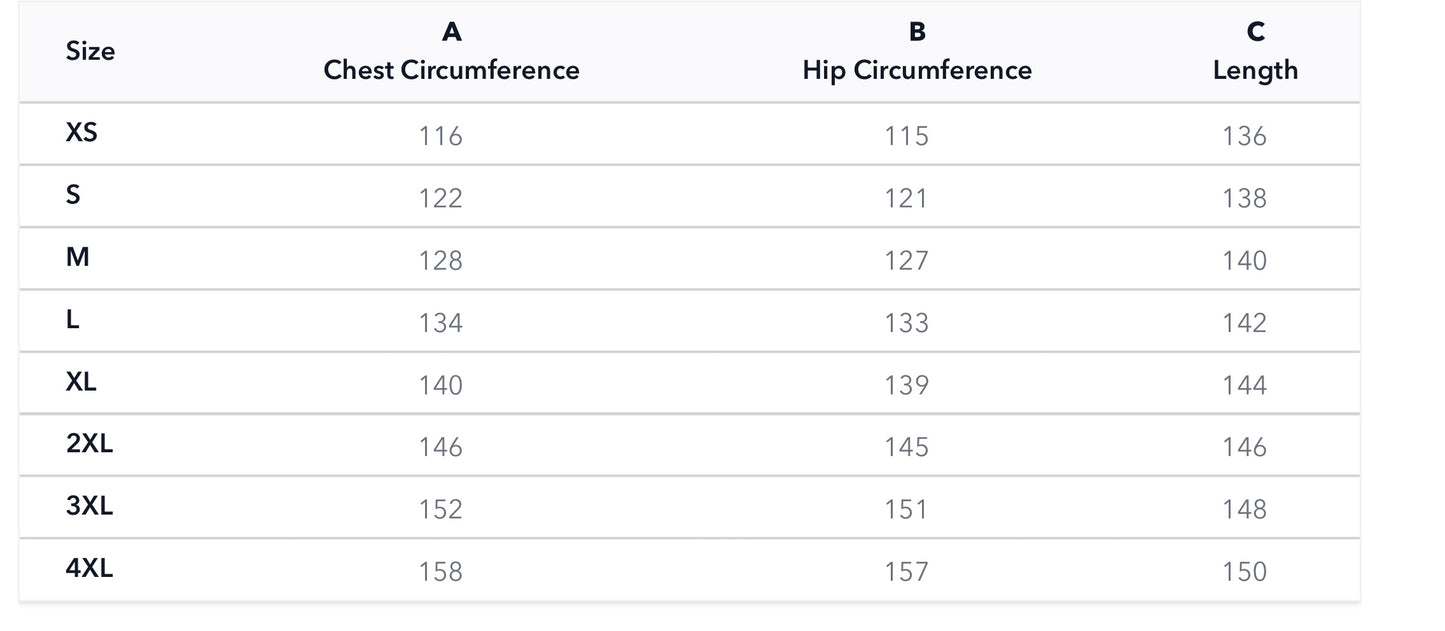The width and height of the screenshot is (1445, 631).
Task: Select the XS size row label
Action: (81, 132)
